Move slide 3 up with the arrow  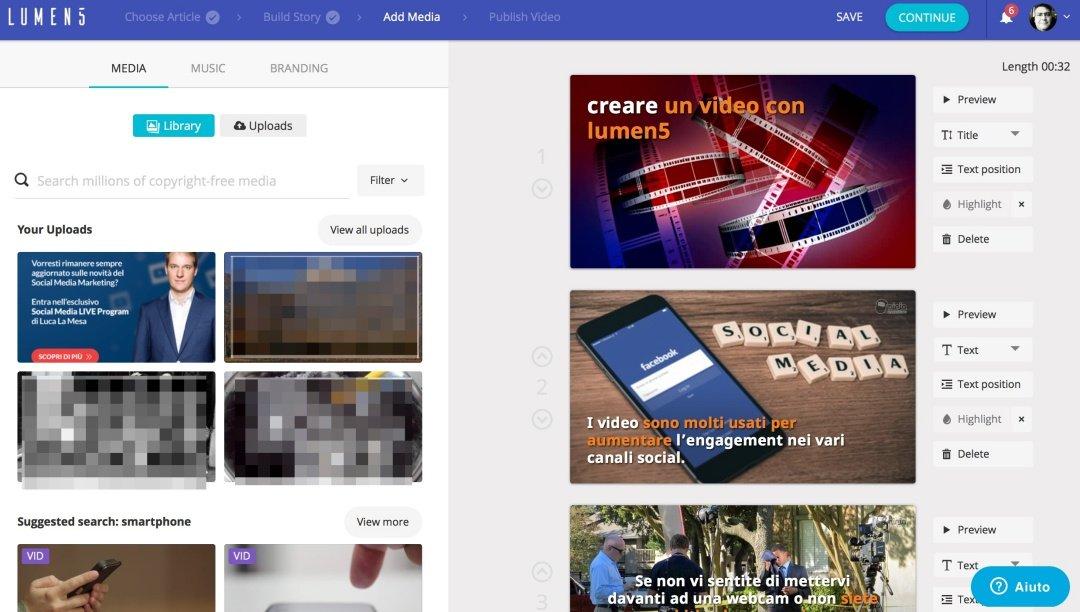[x=542, y=571]
